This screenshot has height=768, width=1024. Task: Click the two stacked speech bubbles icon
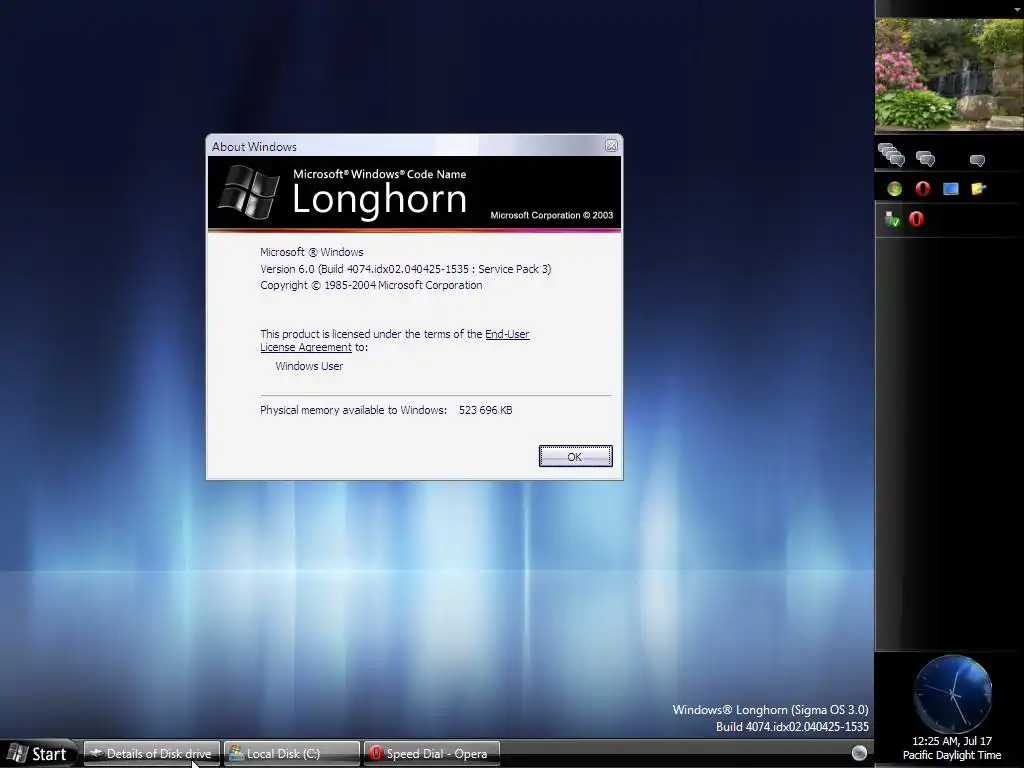click(x=925, y=158)
